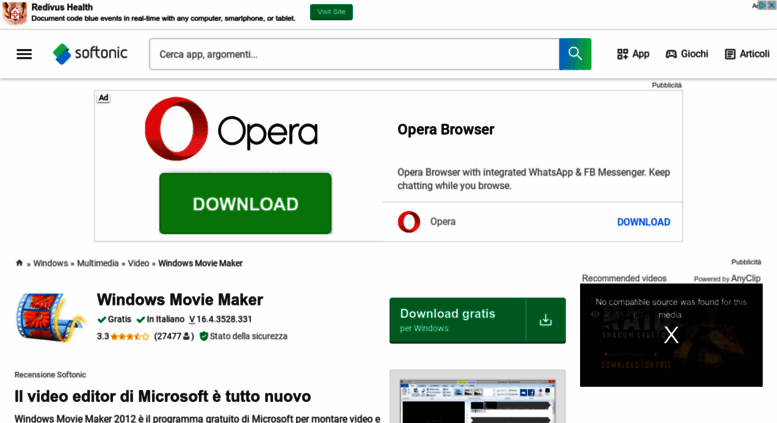Click the star rating 3.3
Screen dimensions: 777x423
122,336
